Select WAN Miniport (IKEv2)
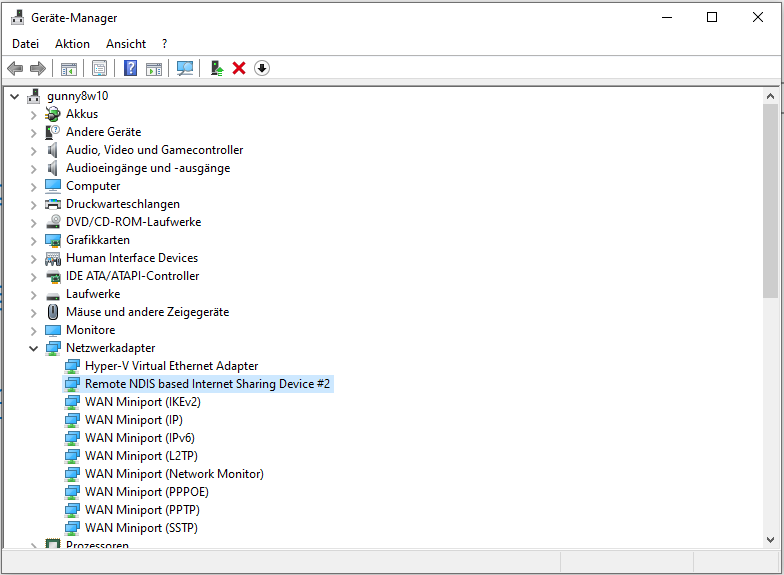The image size is (784, 575). [143, 402]
